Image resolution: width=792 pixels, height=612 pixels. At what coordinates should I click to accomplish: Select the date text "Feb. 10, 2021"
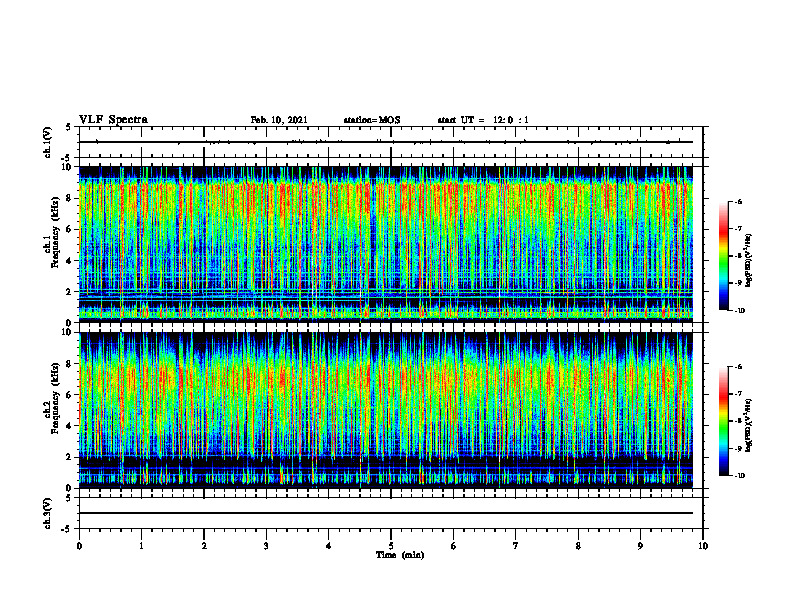coord(279,120)
